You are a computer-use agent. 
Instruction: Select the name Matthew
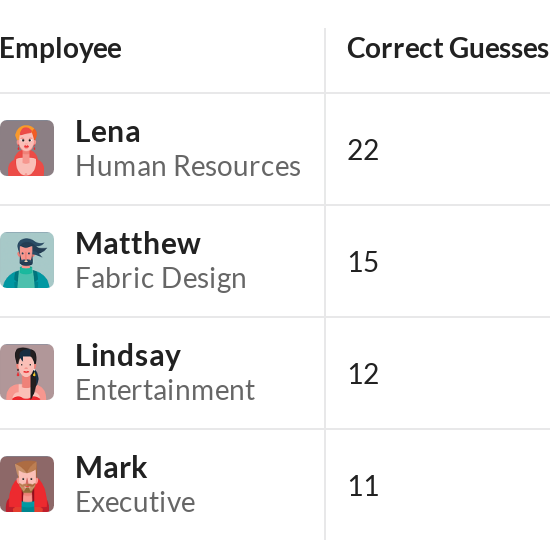138,243
